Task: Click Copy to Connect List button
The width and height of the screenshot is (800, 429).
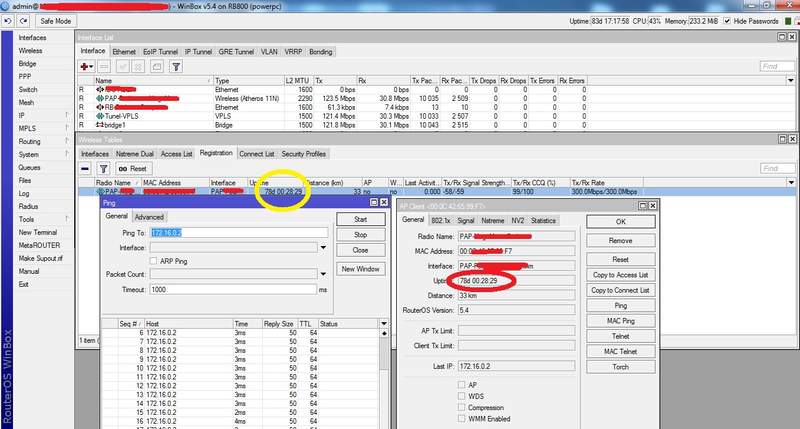Action: coord(620,290)
